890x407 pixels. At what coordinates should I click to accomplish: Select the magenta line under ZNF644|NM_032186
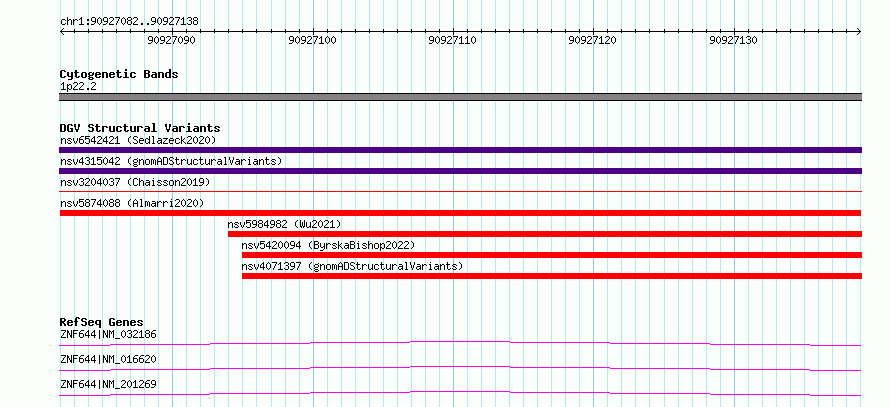[460, 343]
